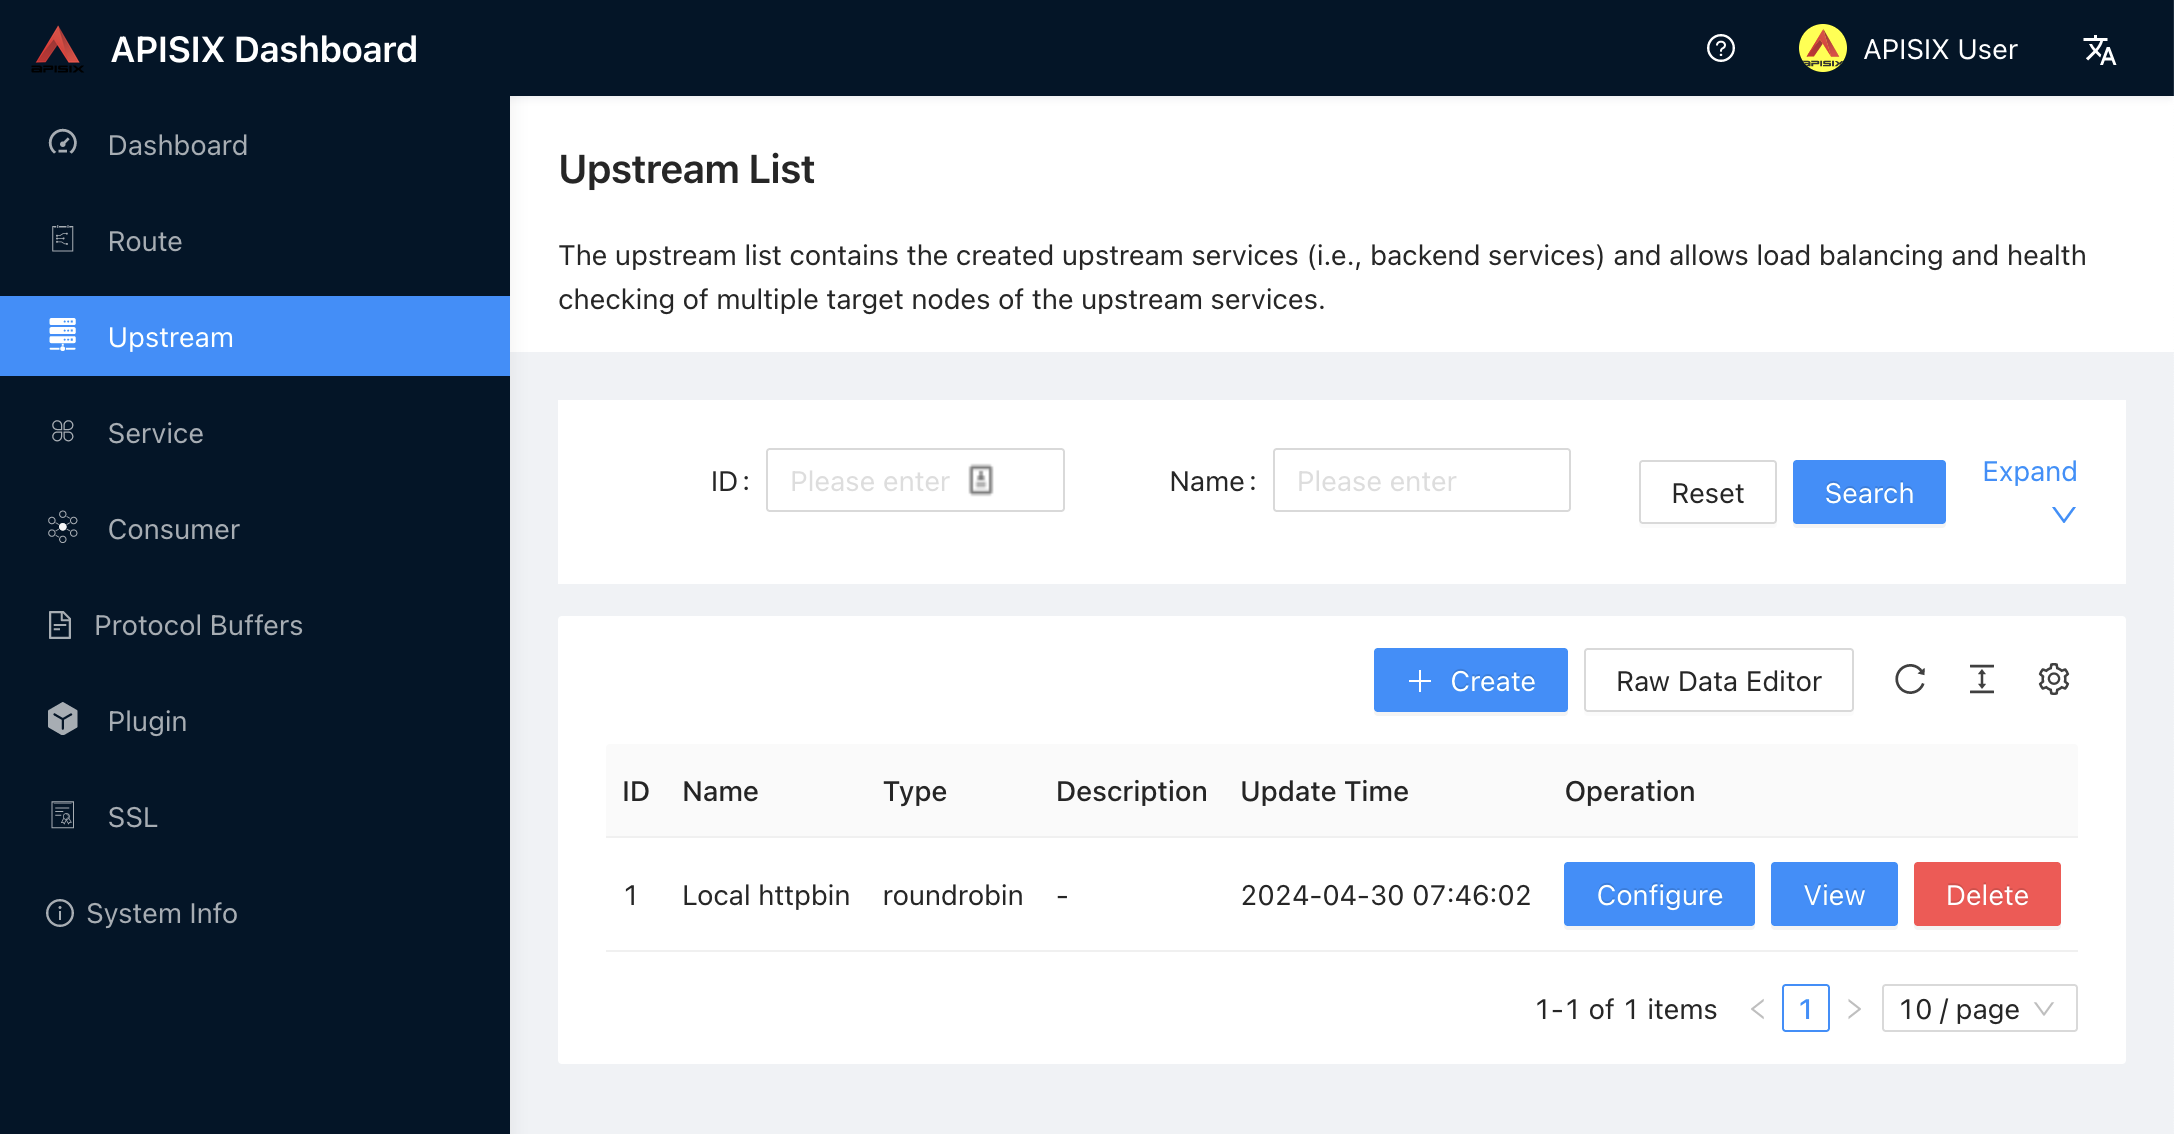Navigate to Plugin in sidebar
The width and height of the screenshot is (2174, 1134).
pos(147,721)
